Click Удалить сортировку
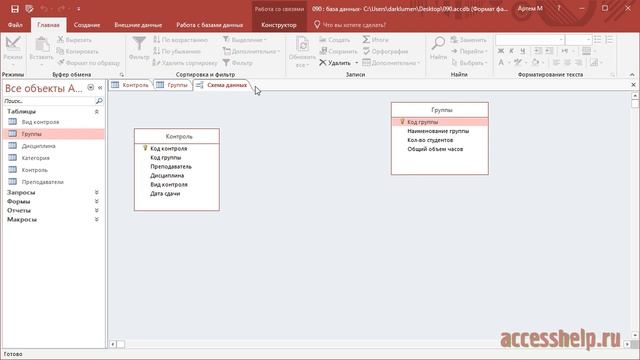 tap(184, 62)
